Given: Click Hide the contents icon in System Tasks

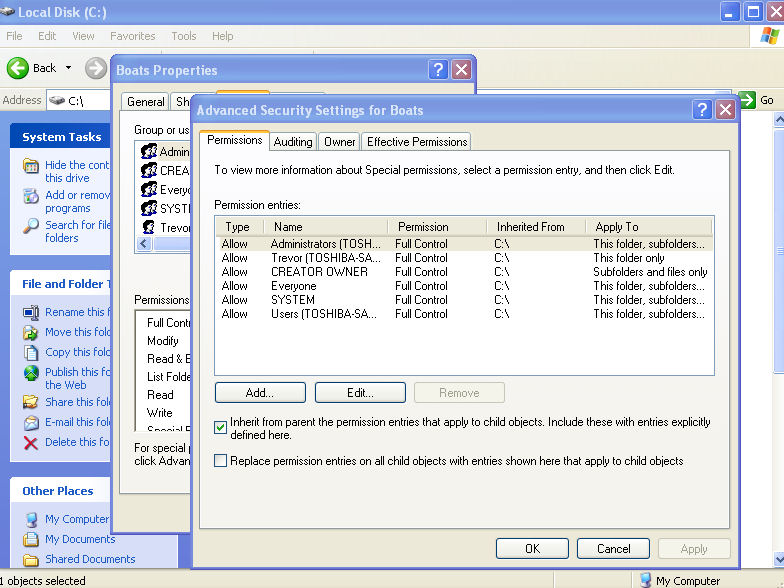Looking at the screenshot, I should click(x=31, y=166).
